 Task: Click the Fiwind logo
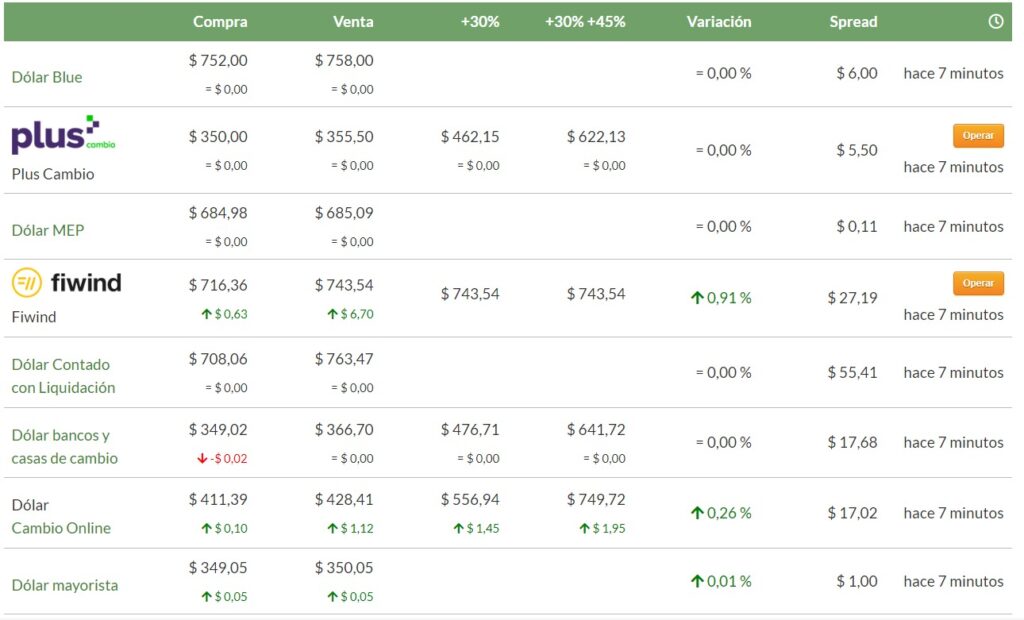tap(66, 283)
